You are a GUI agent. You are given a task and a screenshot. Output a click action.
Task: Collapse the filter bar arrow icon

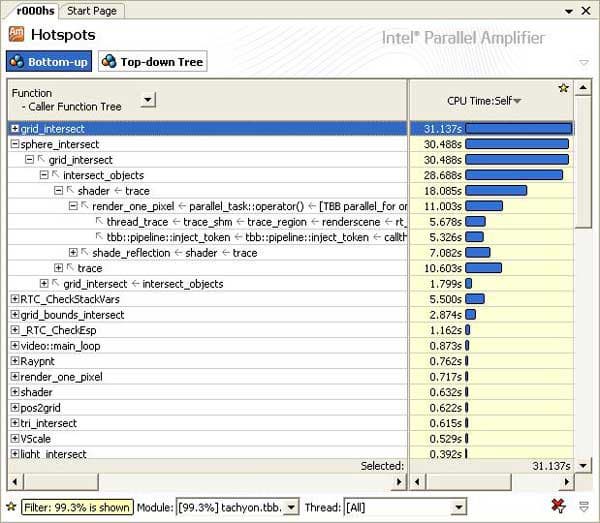coord(584,507)
